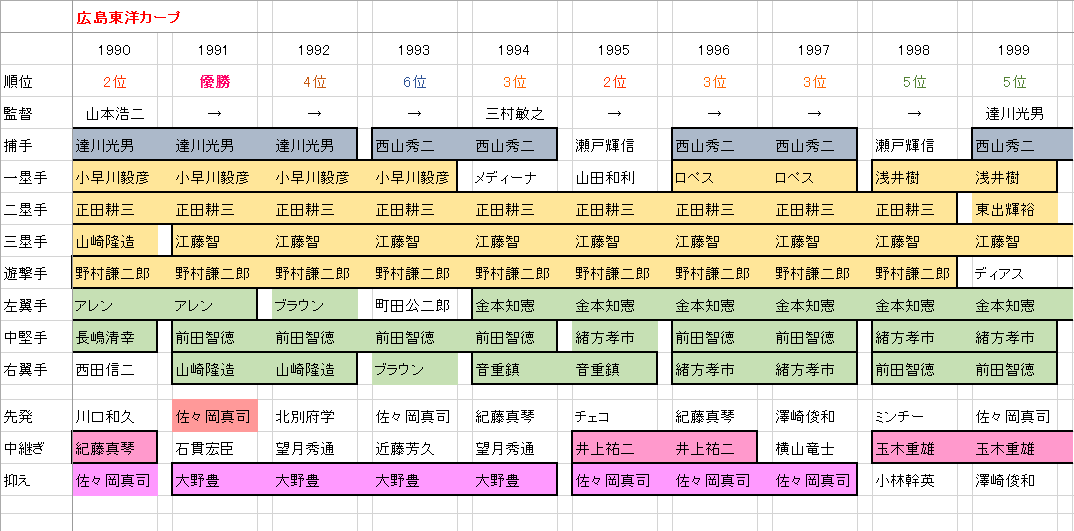Click 大野豊 cell under 1991

214,480
